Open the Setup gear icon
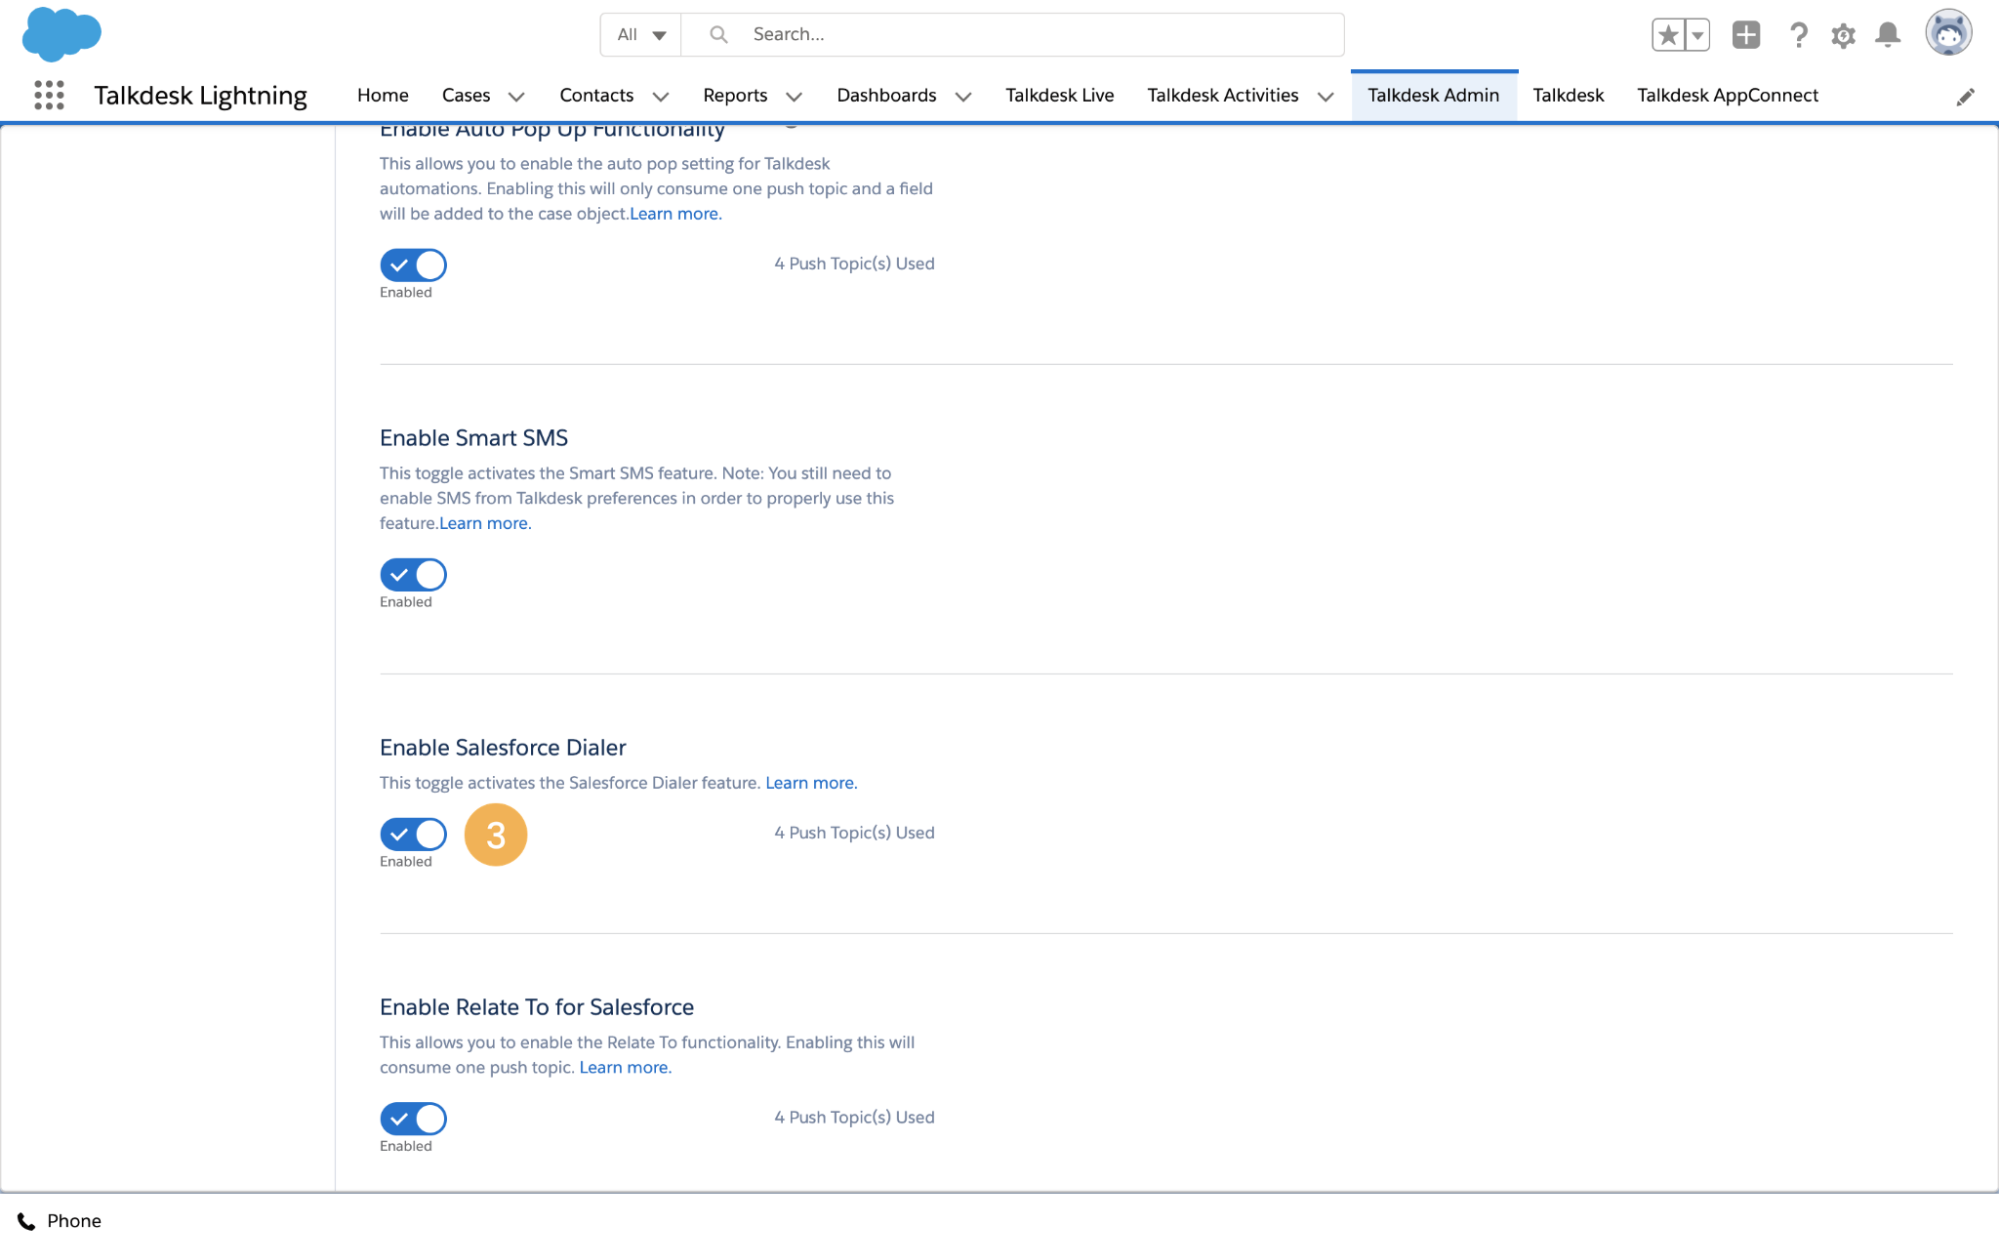This screenshot has width=1999, height=1250. click(1843, 34)
